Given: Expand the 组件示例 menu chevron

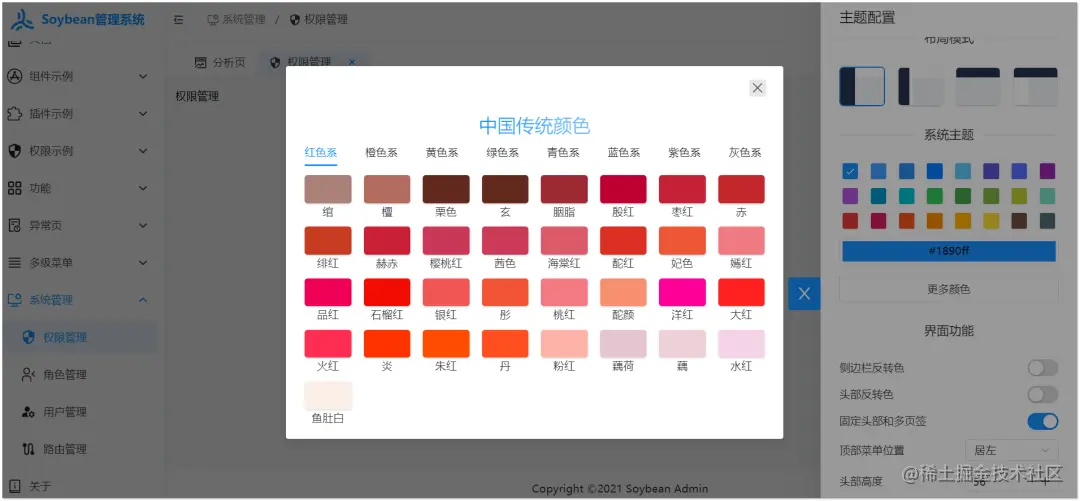Looking at the screenshot, I should 143,76.
